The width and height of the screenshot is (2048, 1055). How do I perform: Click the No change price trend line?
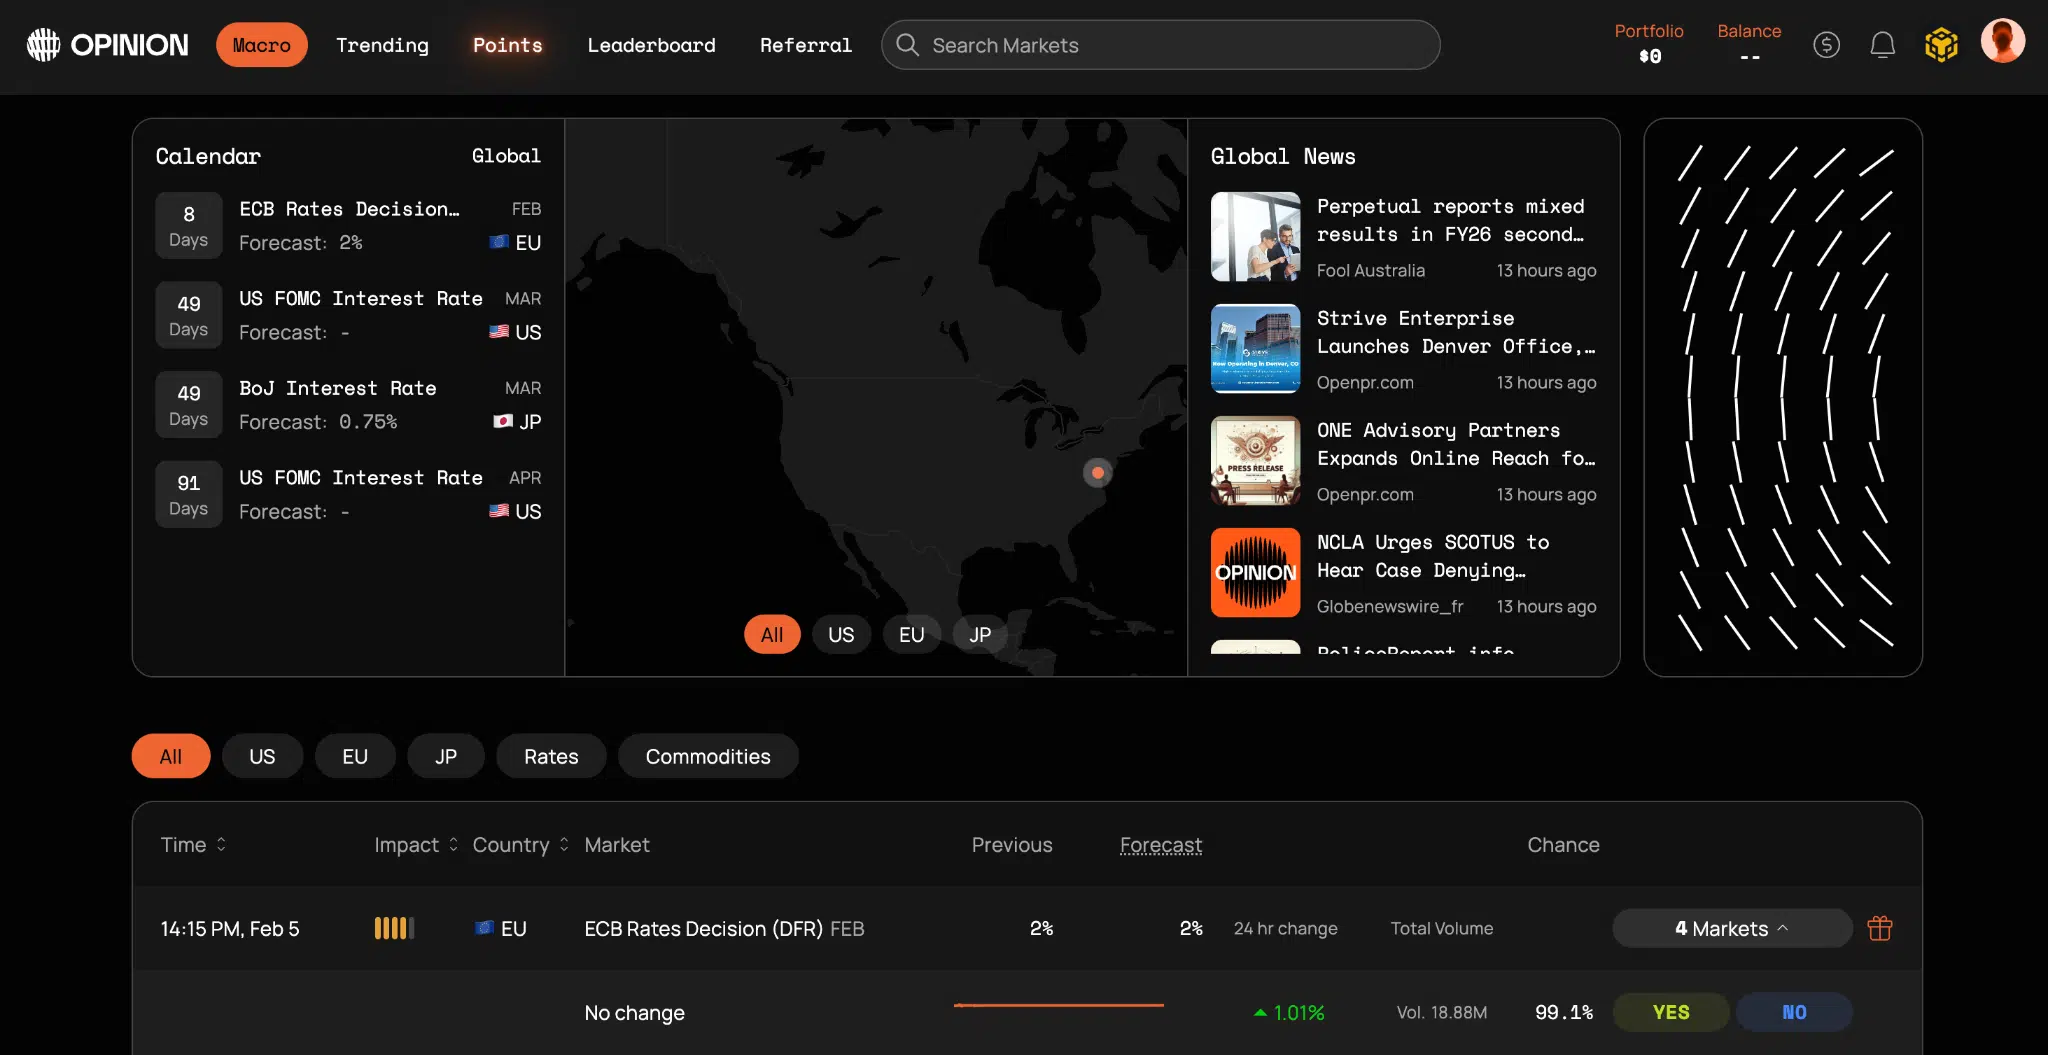point(1058,1005)
